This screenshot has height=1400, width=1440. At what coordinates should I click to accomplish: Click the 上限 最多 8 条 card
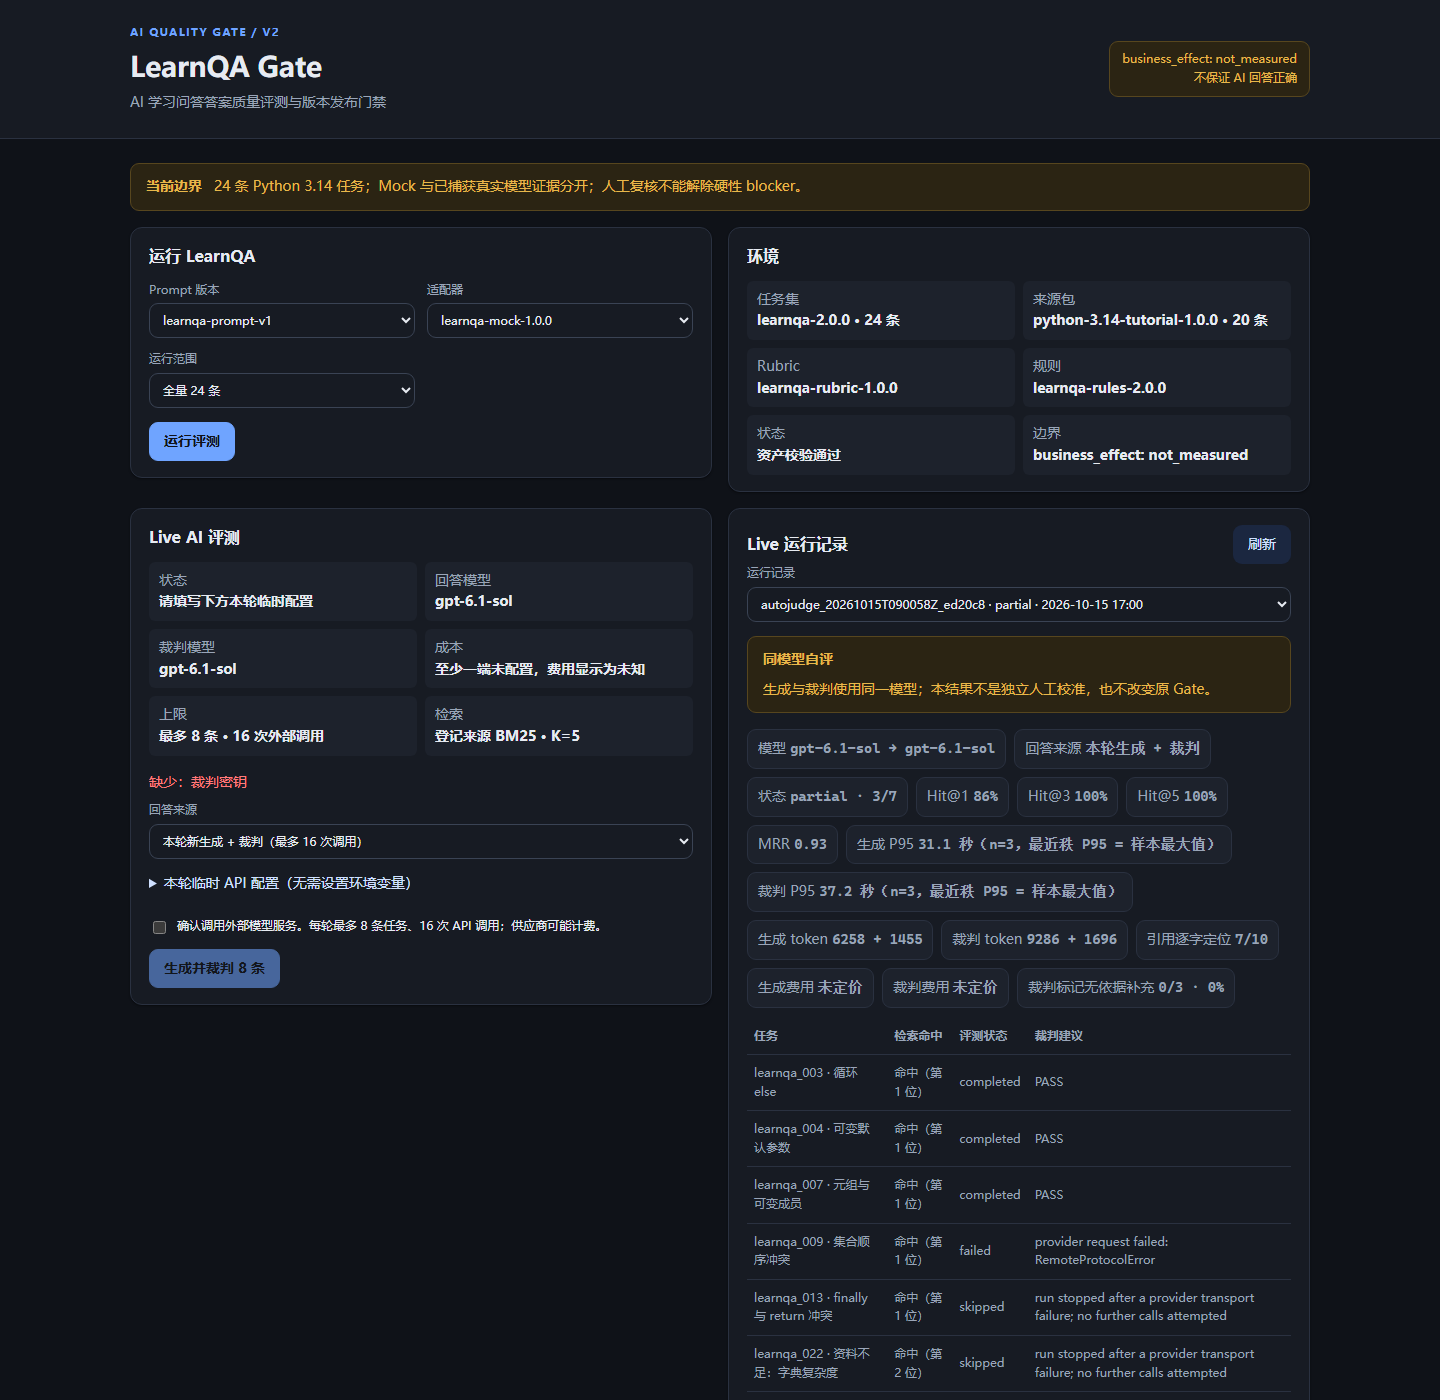pyautogui.click(x=282, y=725)
